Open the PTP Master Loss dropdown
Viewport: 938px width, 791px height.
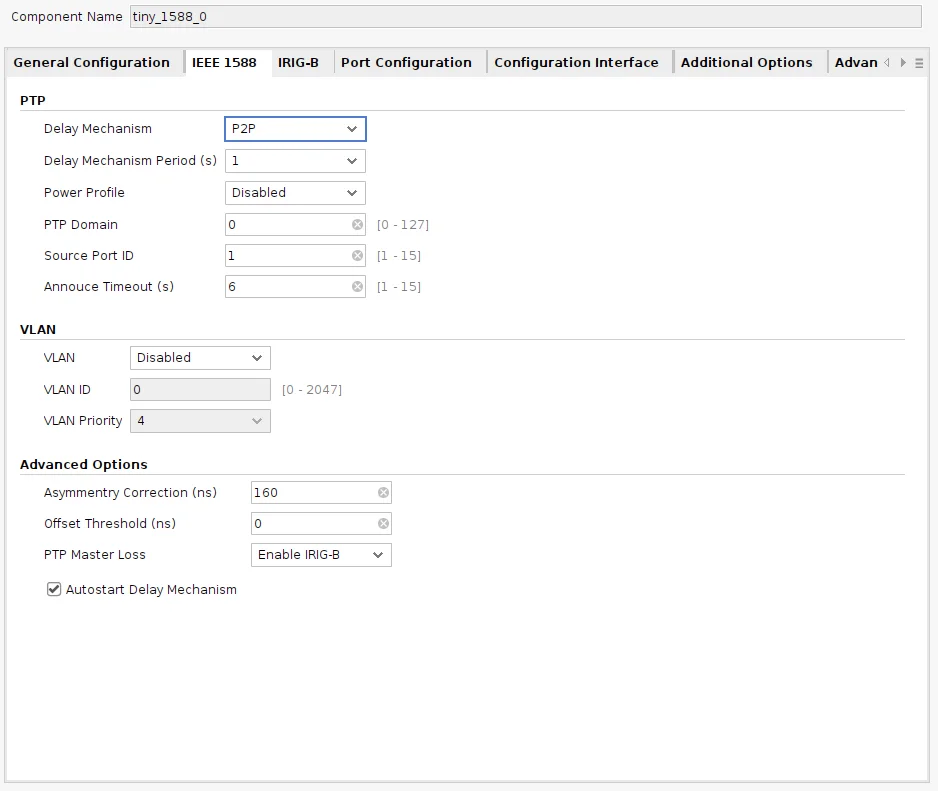click(320, 555)
